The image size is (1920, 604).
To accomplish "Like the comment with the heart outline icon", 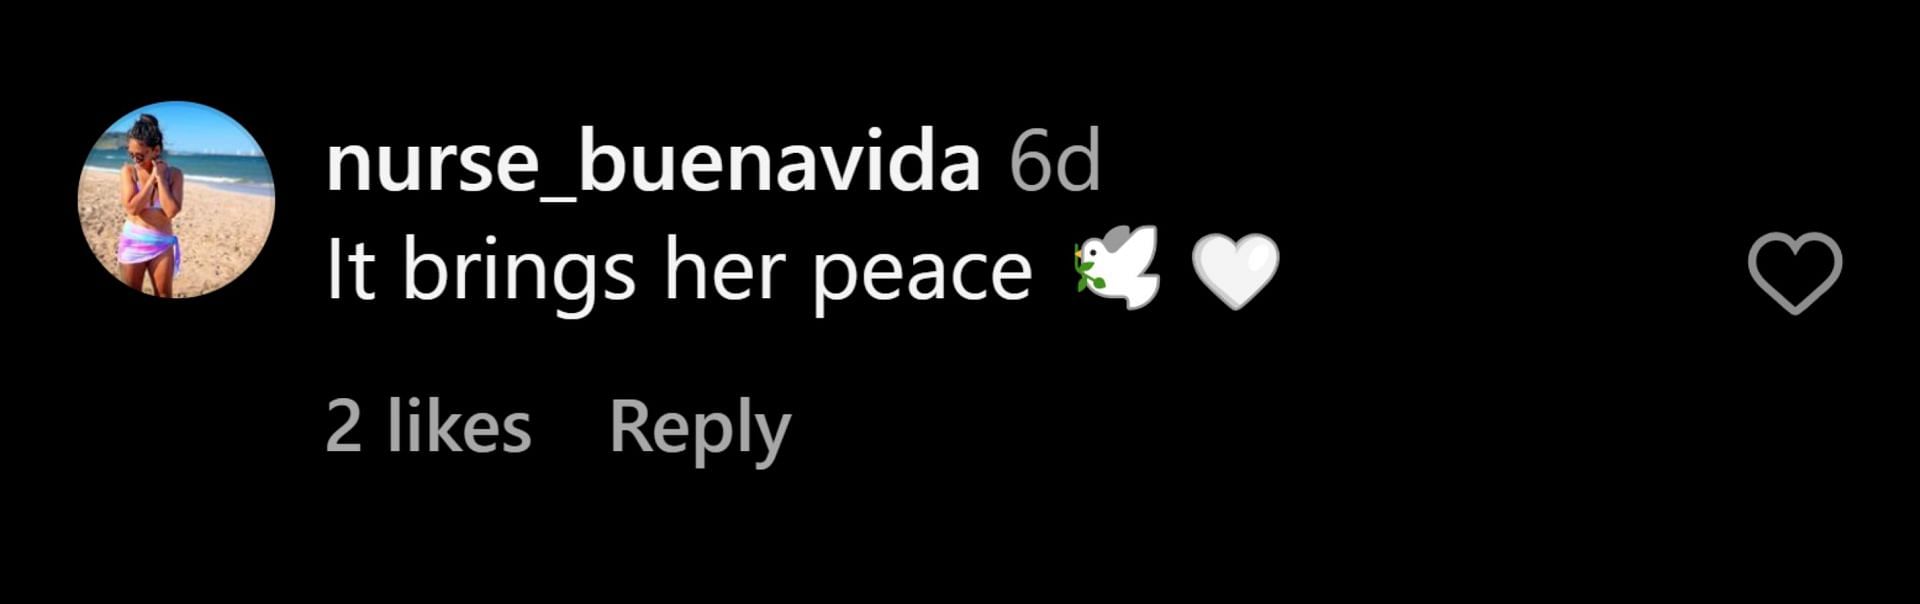I will (1795, 273).
